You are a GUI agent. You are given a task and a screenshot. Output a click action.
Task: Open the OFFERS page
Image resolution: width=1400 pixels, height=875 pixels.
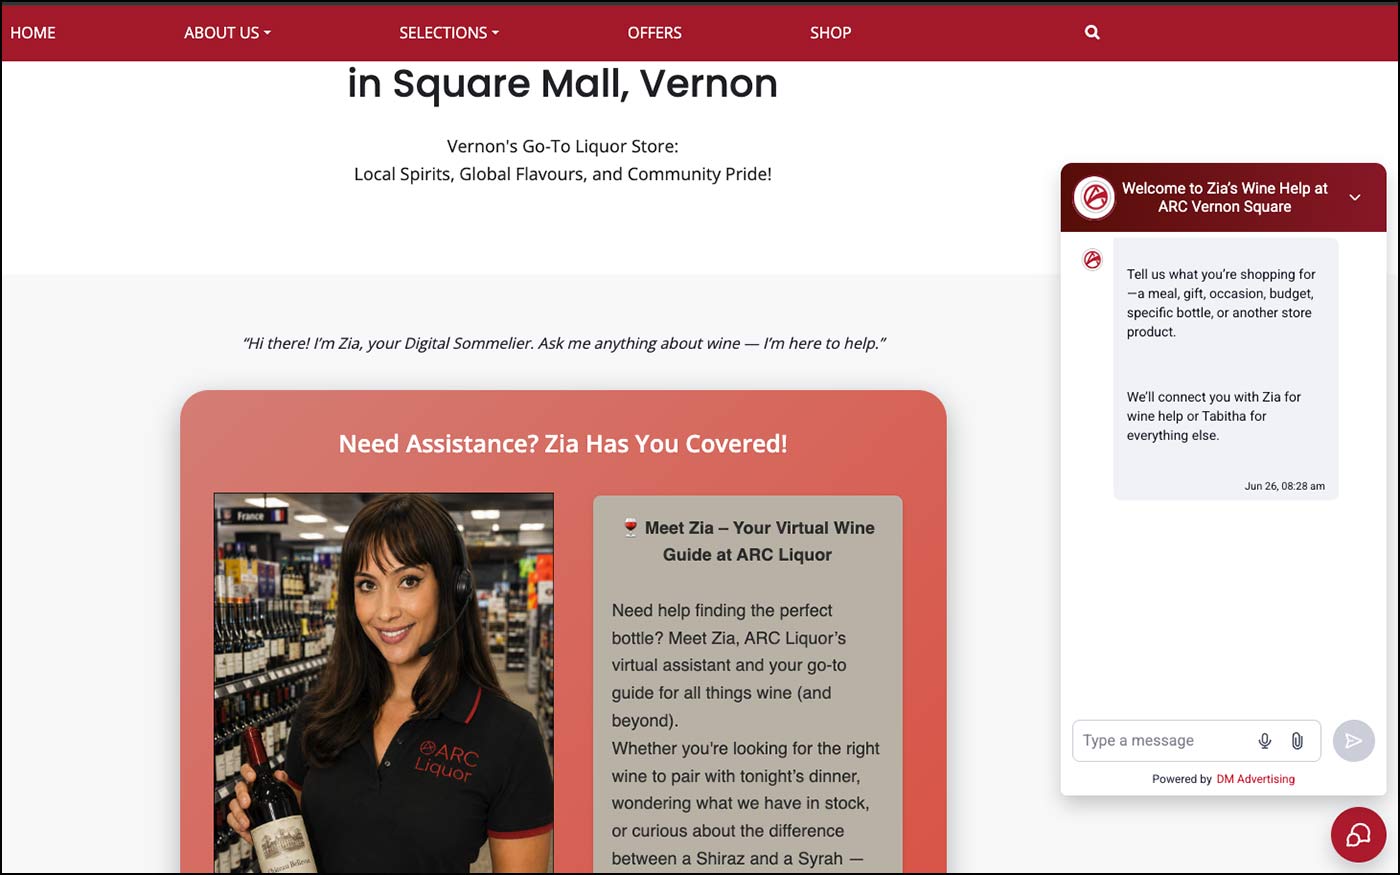click(655, 32)
